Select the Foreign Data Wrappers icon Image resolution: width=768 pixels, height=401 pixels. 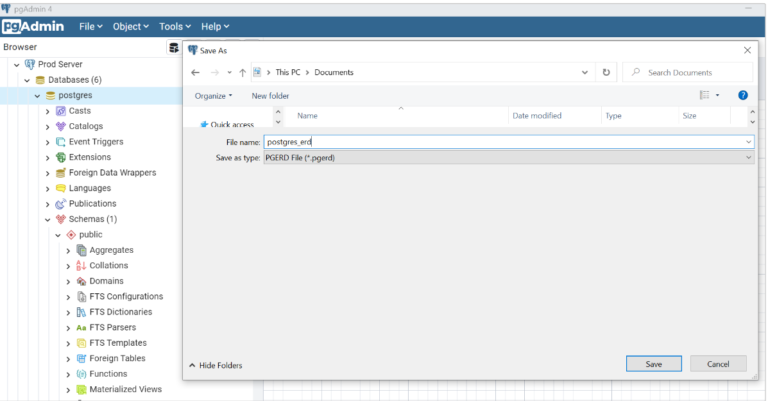[61, 173]
